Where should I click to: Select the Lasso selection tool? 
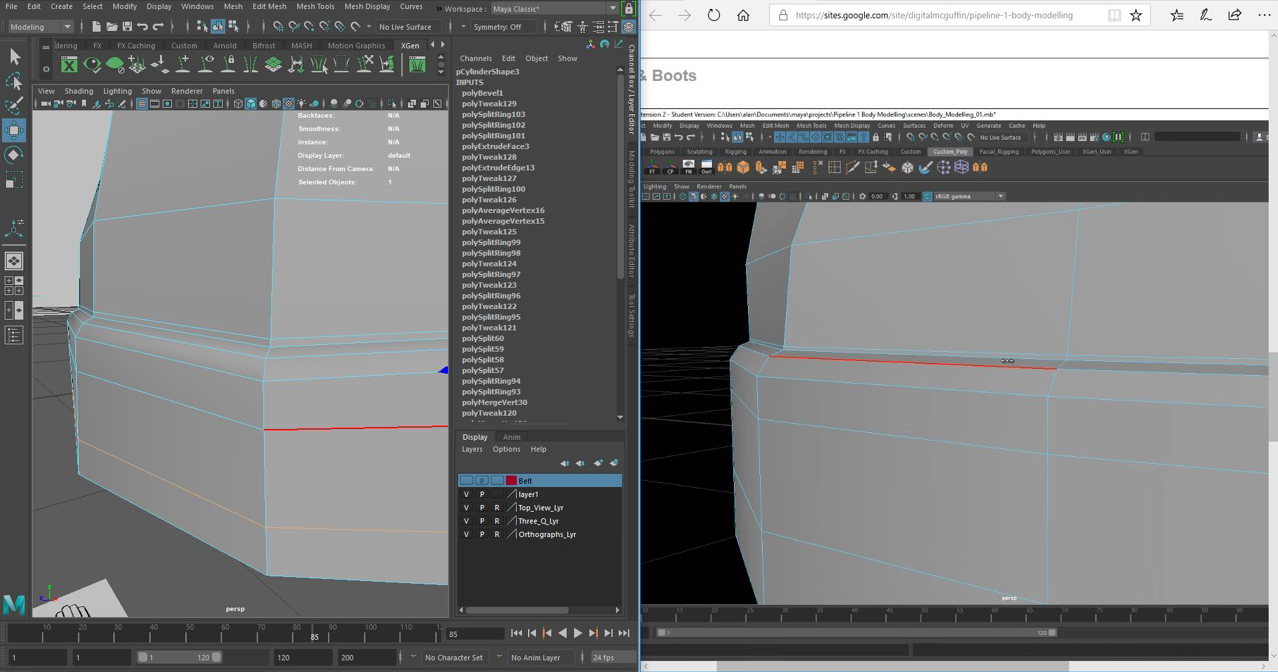[x=14, y=81]
